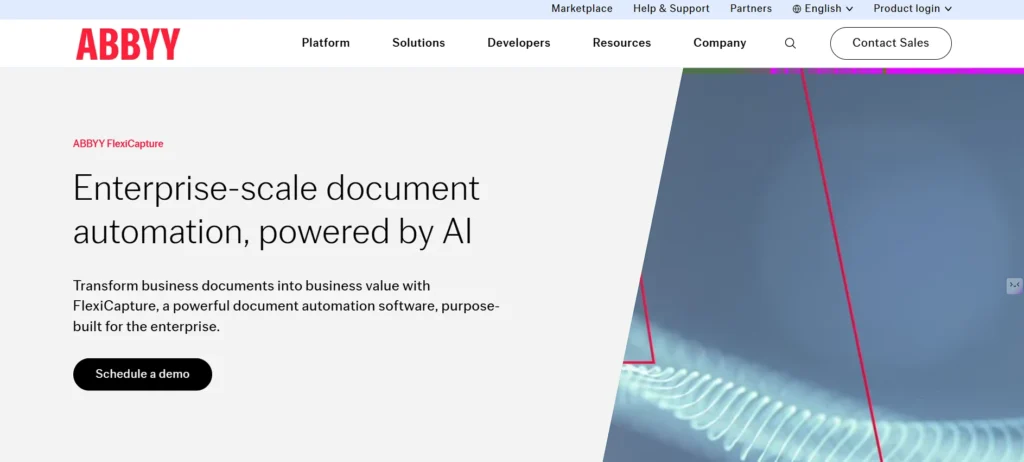Click the ABBYY logo
The image size is (1024, 462).
tap(128, 44)
